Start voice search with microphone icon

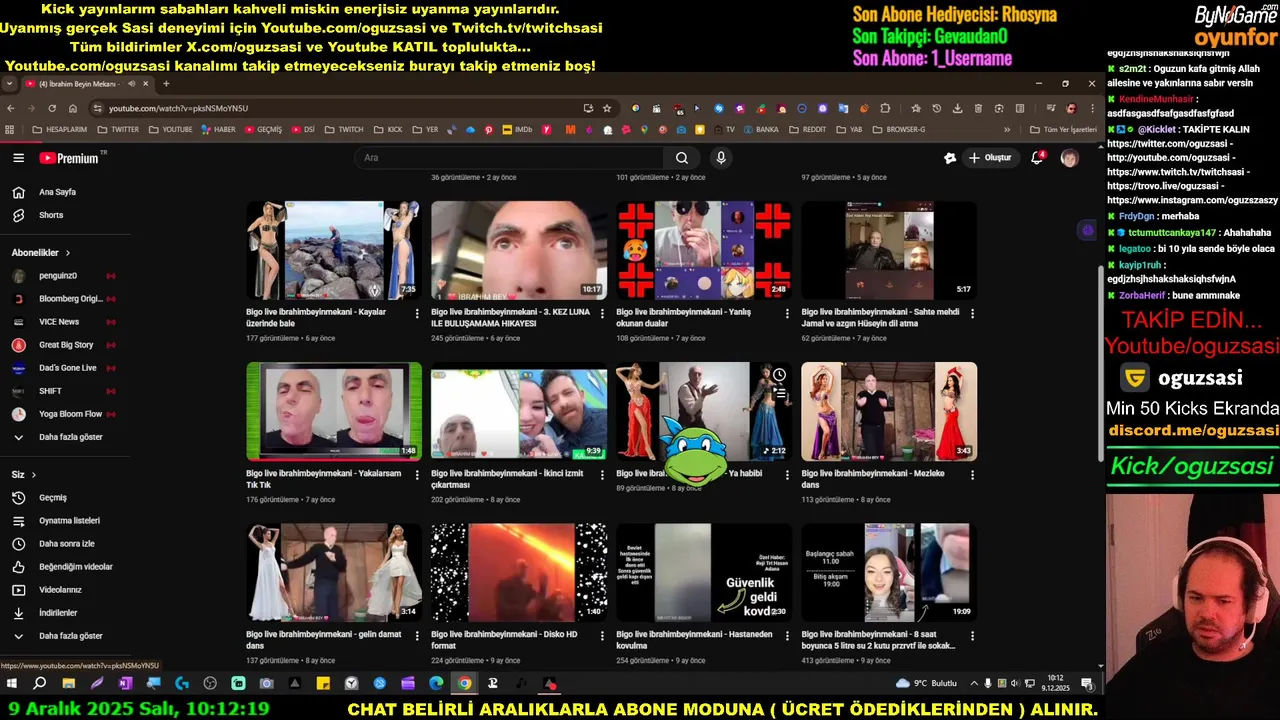pos(720,158)
